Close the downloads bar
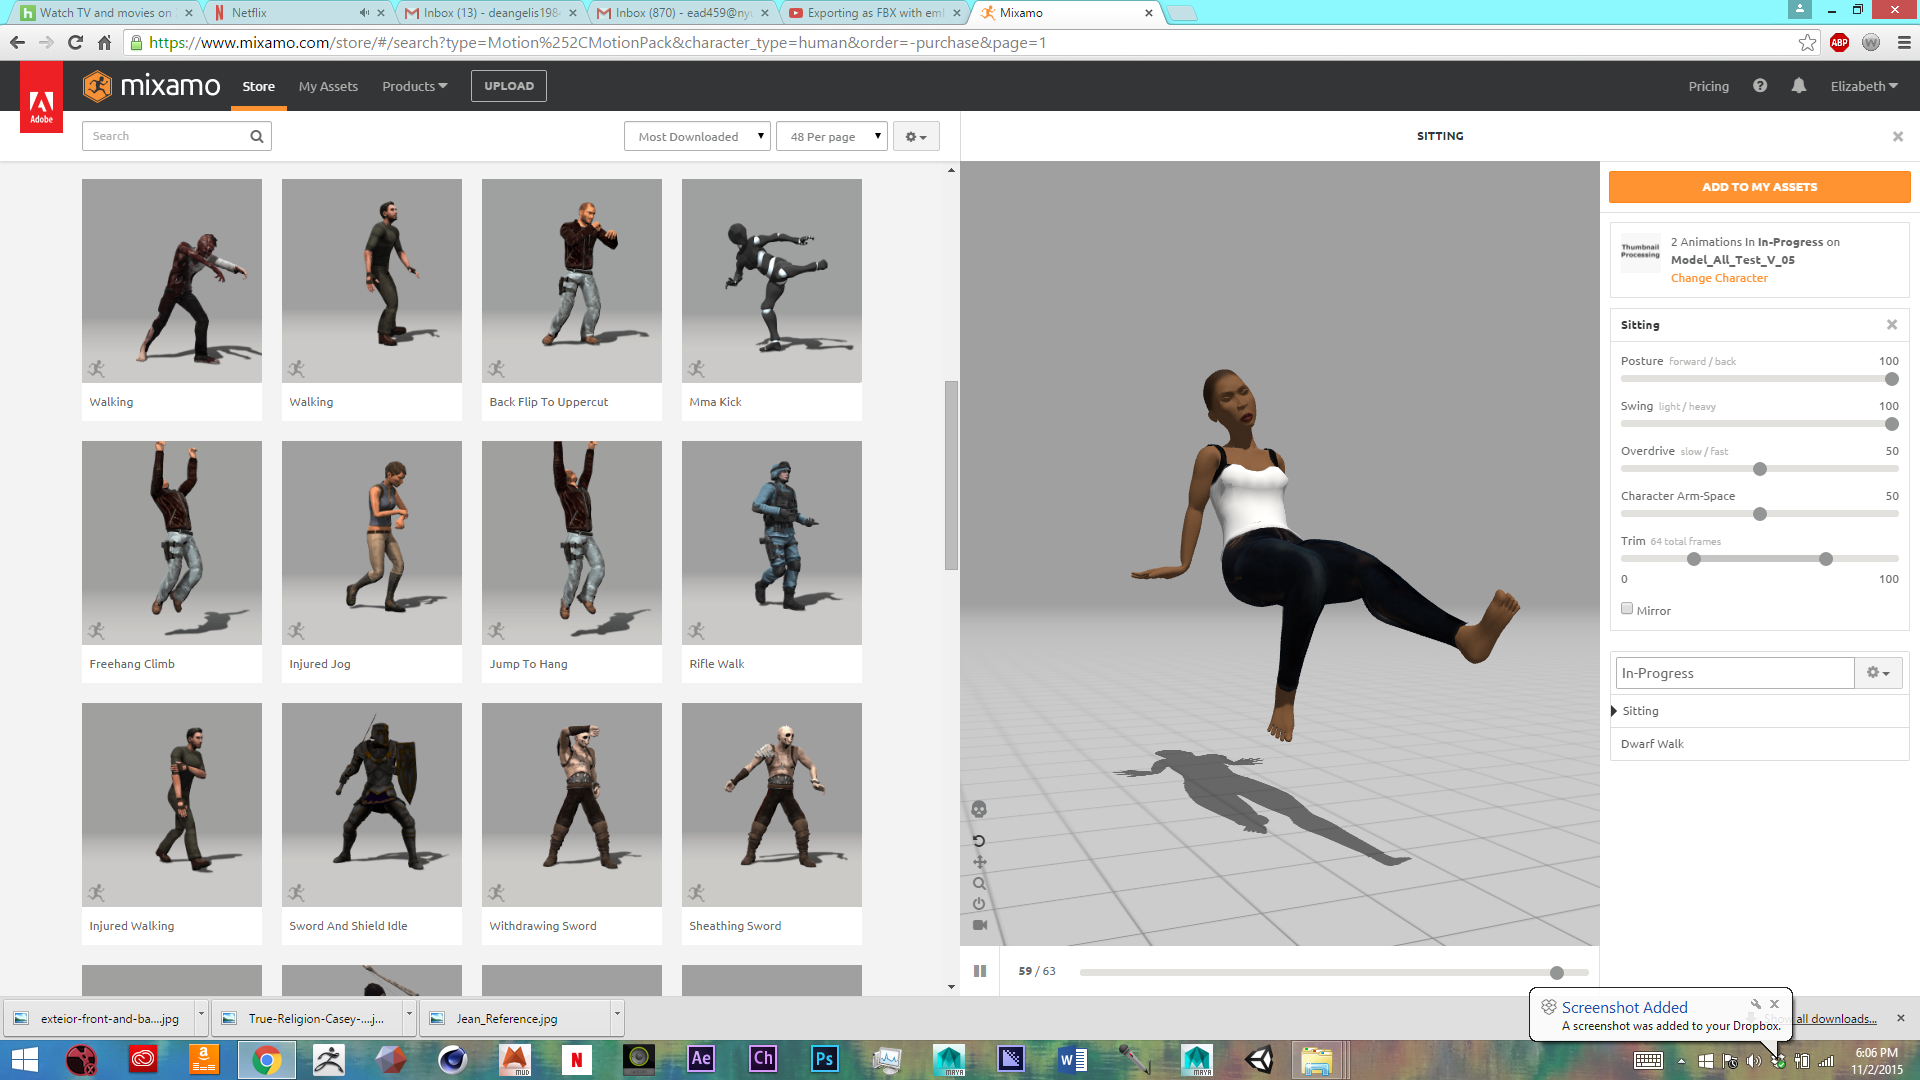The height and width of the screenshot is (1080, 1920). point(1901,1018)
